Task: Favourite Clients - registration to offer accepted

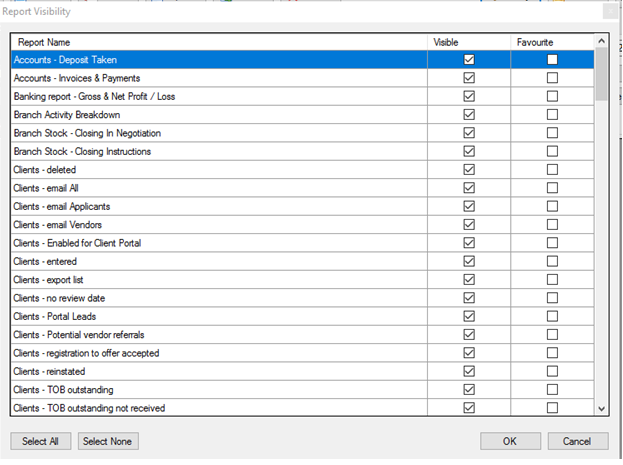Action: click(x=552, y=353)
